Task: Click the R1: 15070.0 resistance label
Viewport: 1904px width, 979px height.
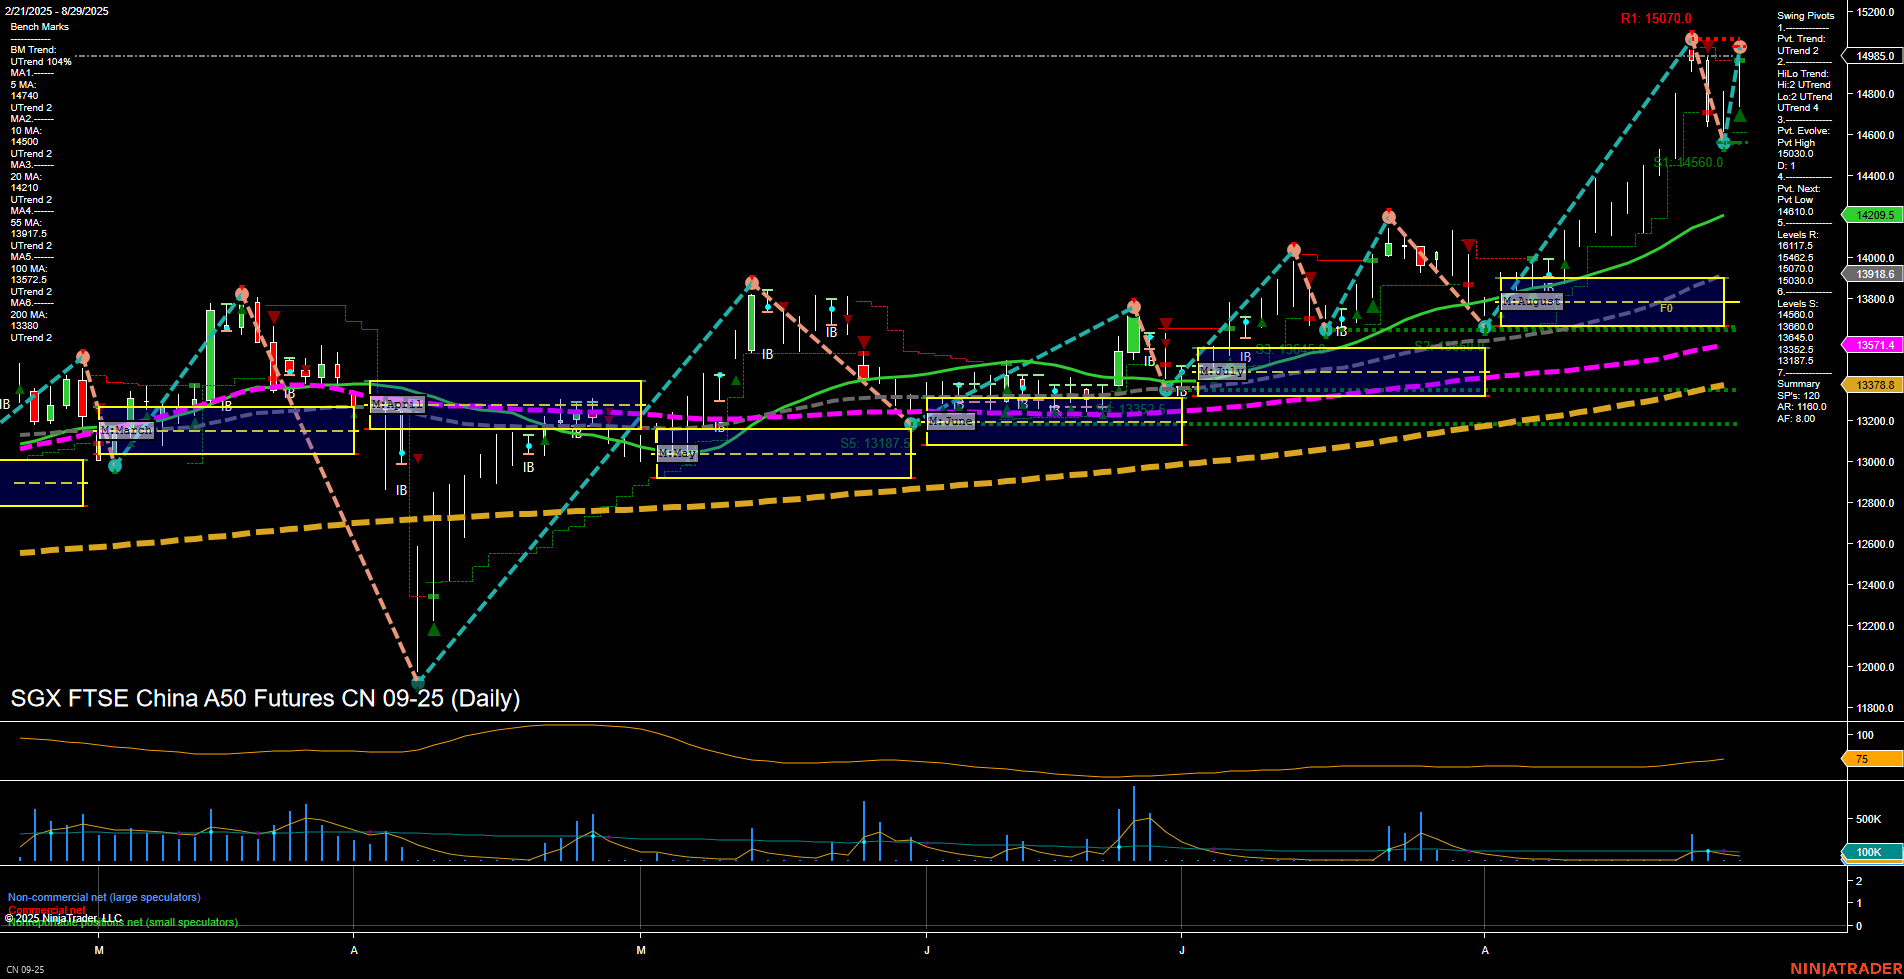Action: [1655, 18]
